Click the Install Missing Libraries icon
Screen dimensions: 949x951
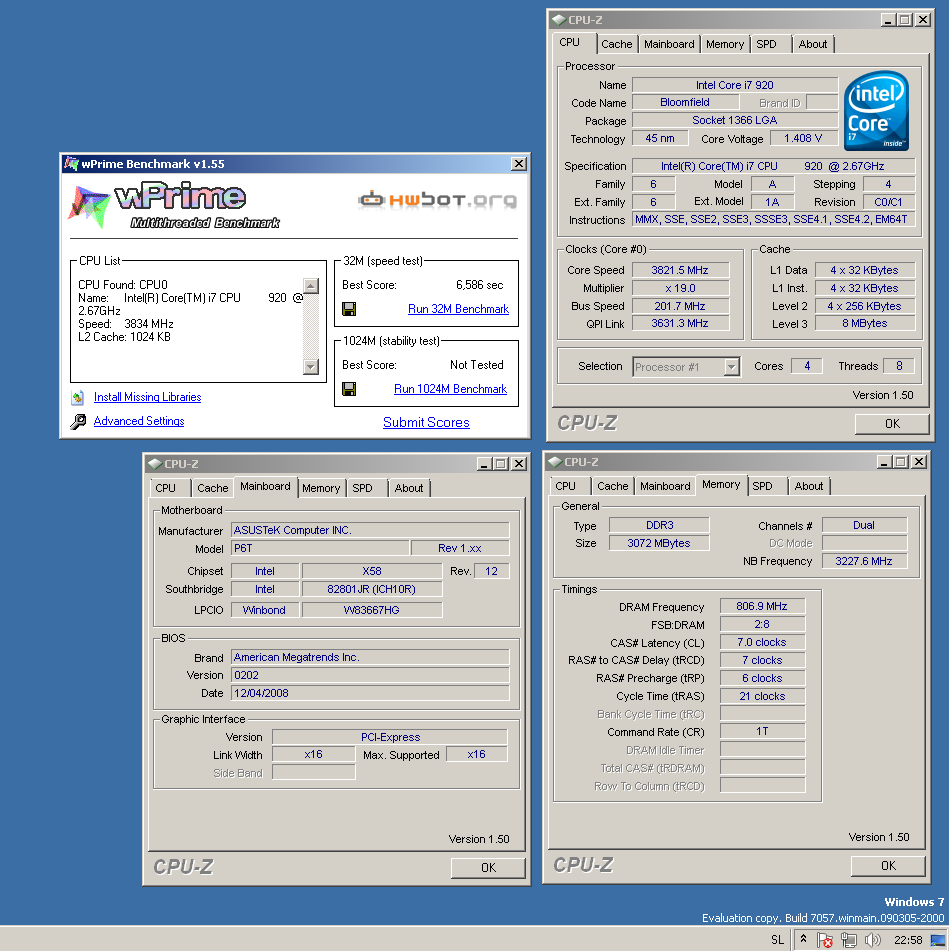click(78, 398)
